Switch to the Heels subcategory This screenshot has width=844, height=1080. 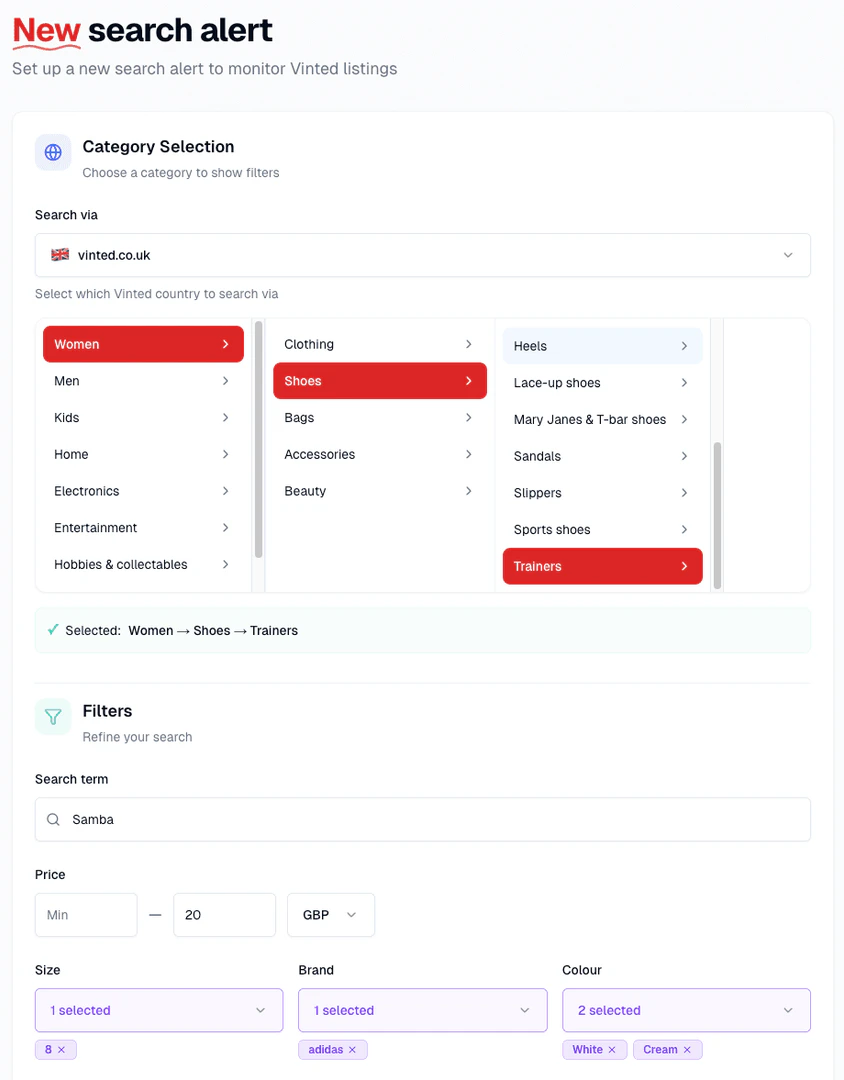(602, 345)
